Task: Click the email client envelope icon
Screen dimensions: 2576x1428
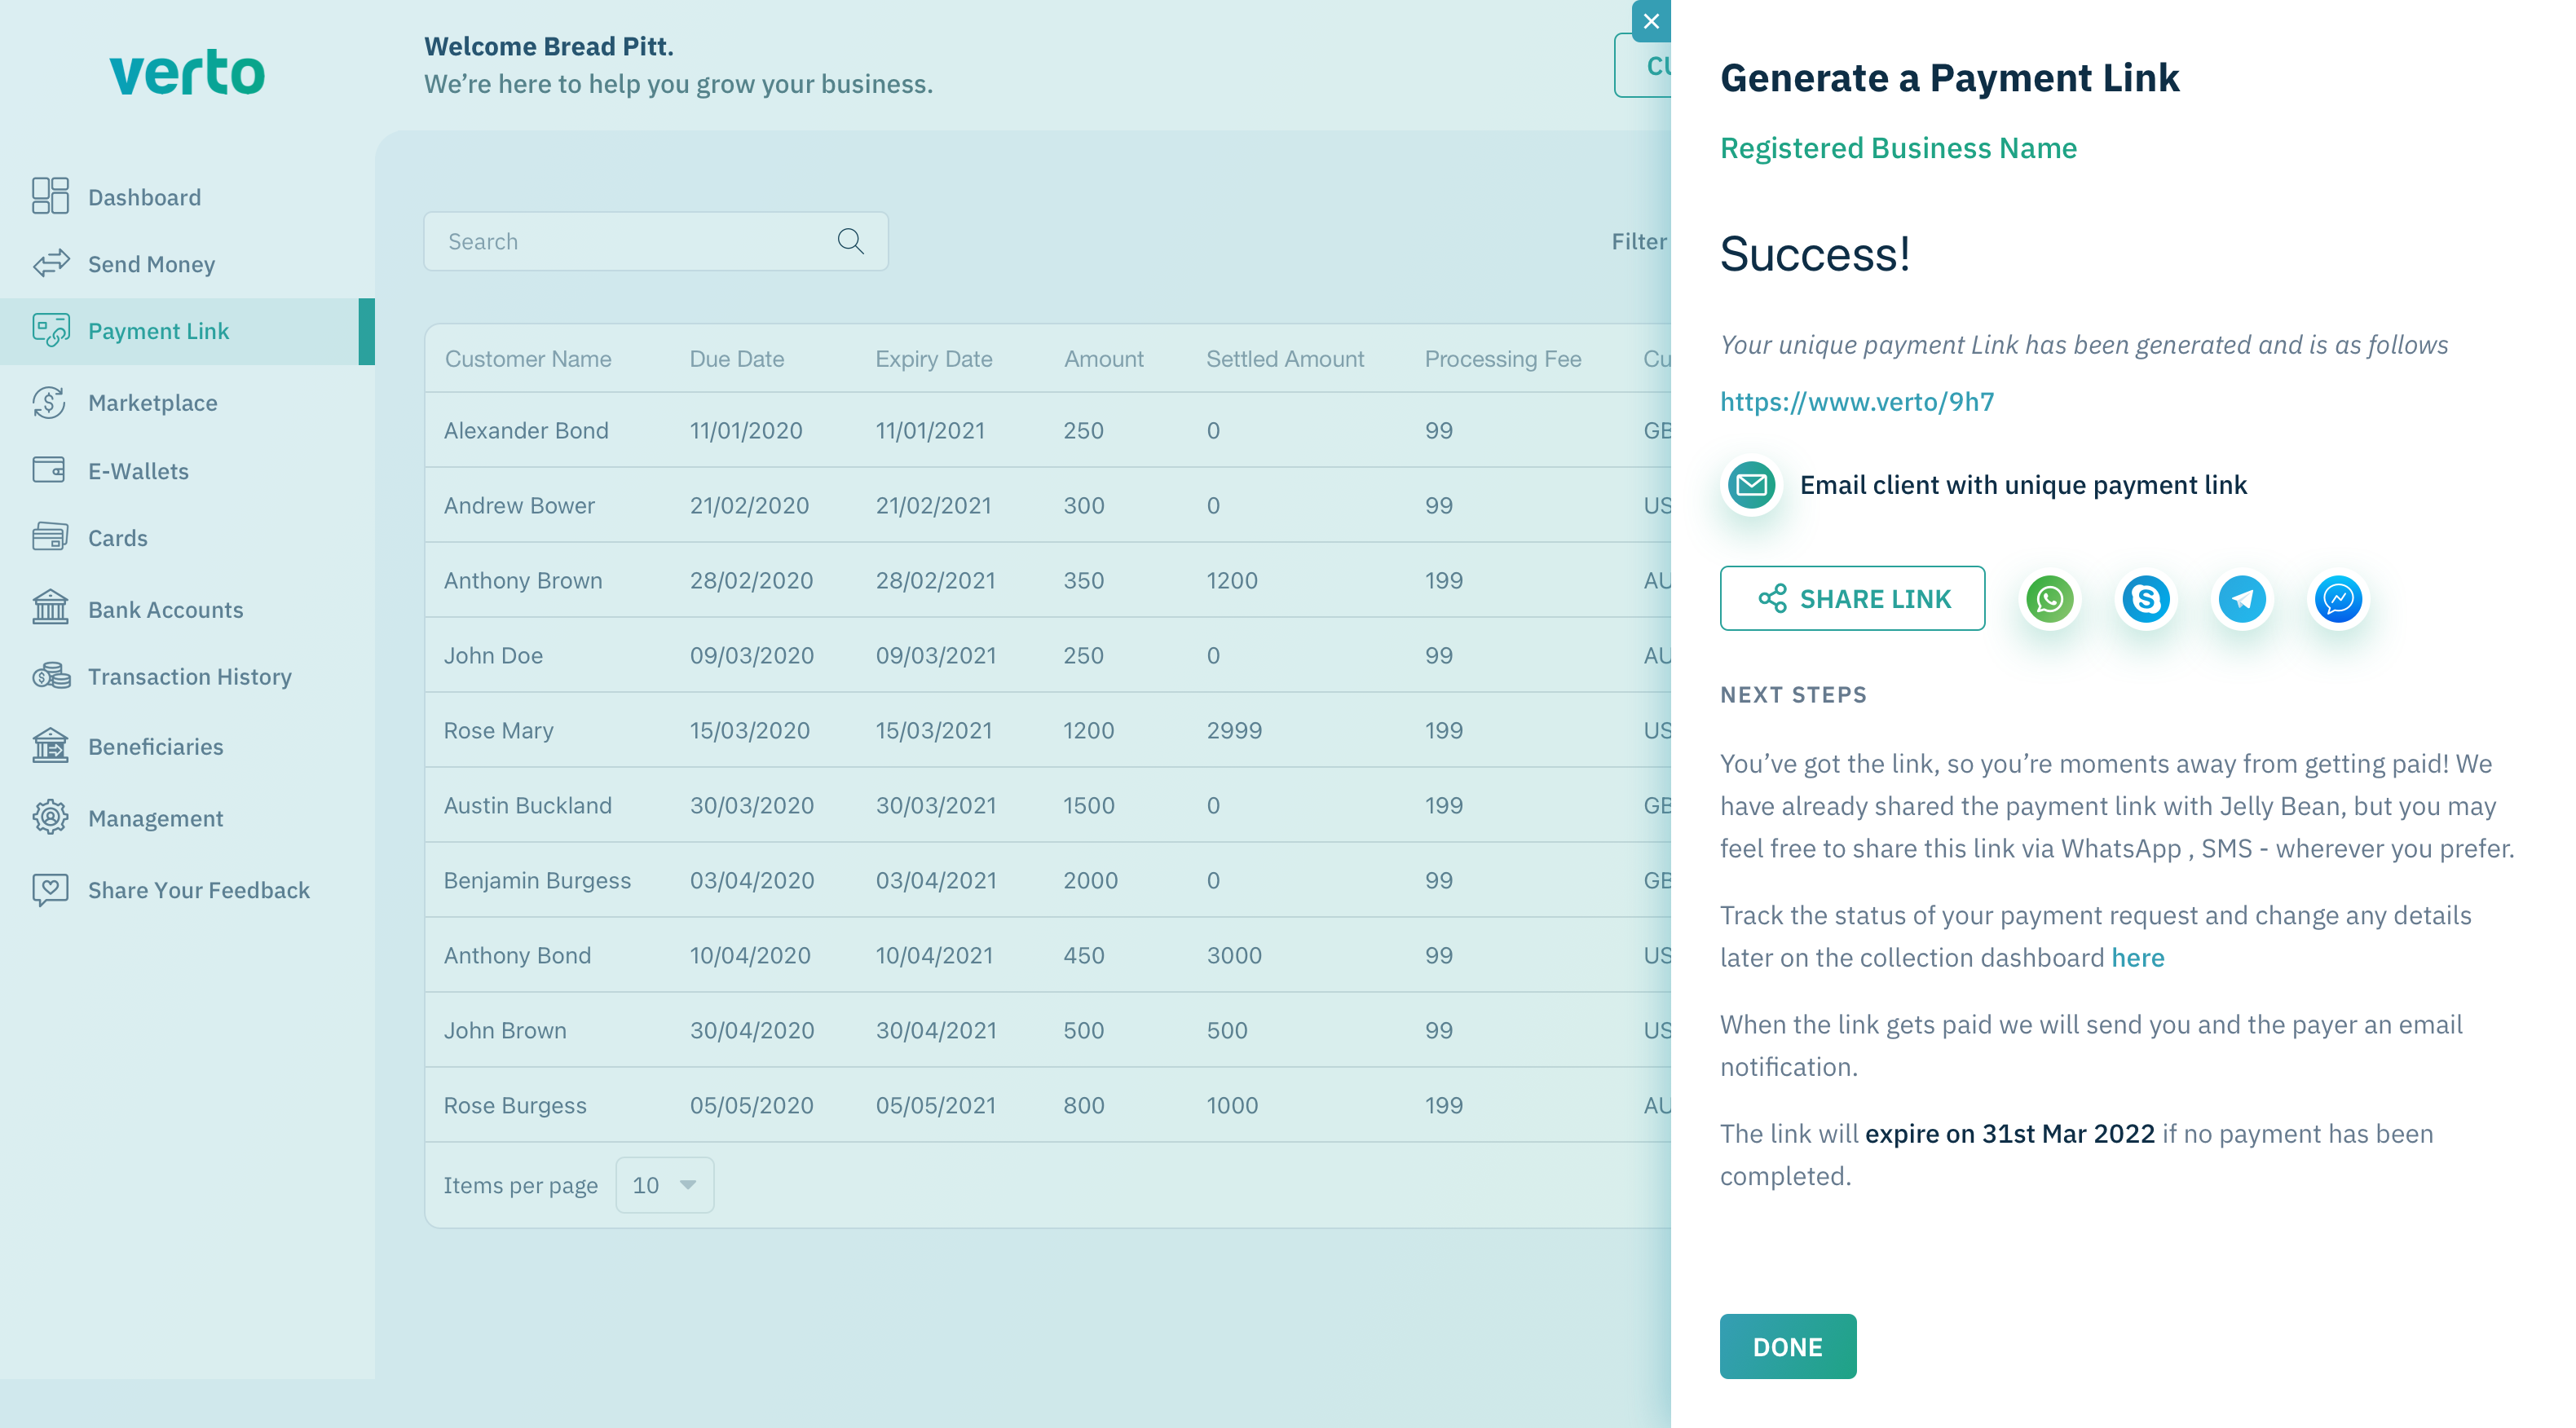Action: [1751, 485]
